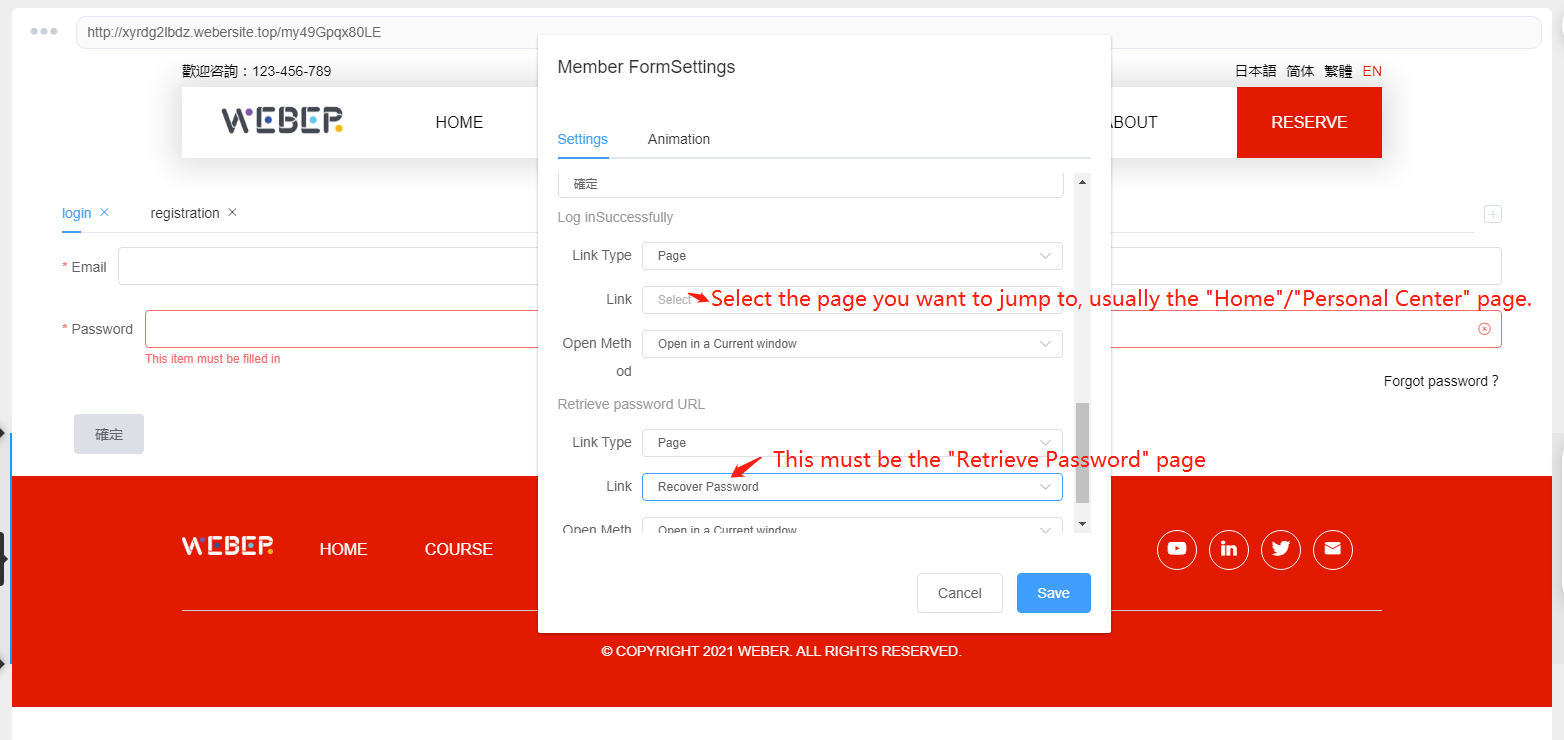Click the plus icon to add a tab
The width and height of the screenshot is (1564, 740).
[1492, 214]
